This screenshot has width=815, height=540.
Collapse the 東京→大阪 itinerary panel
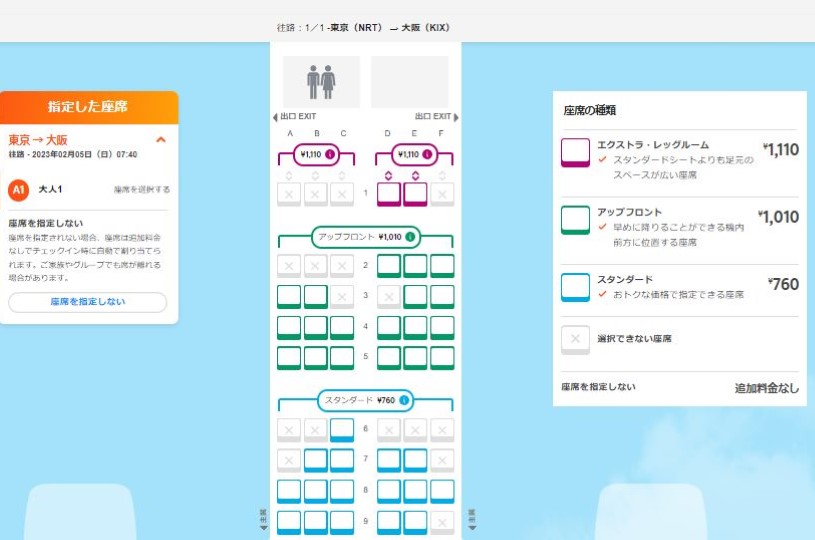(x=161, y=140)
